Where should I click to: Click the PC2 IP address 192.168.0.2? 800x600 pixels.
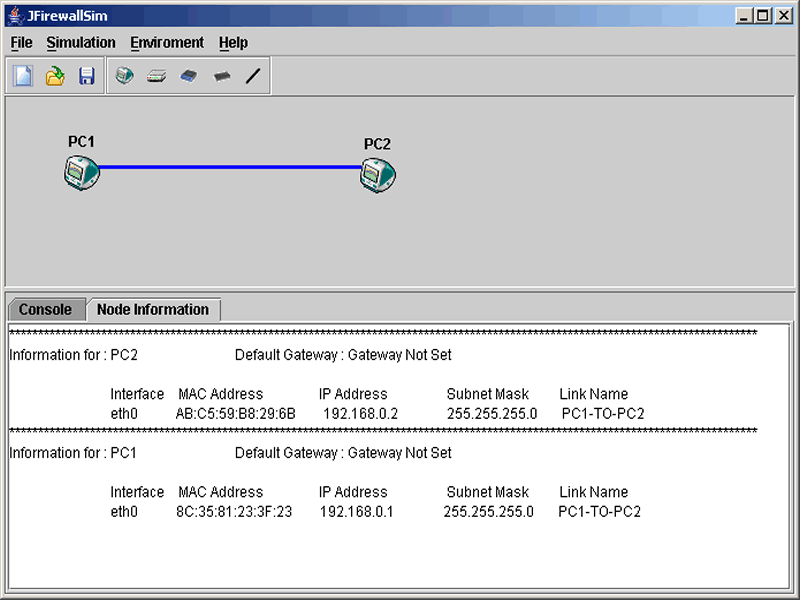point(360,413)
